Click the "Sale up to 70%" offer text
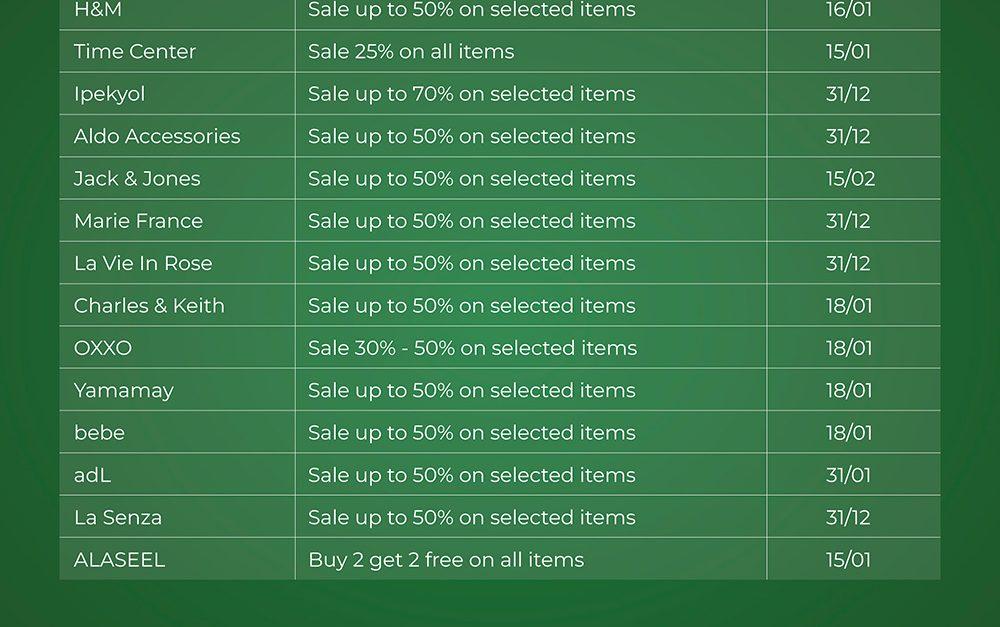 471,94
